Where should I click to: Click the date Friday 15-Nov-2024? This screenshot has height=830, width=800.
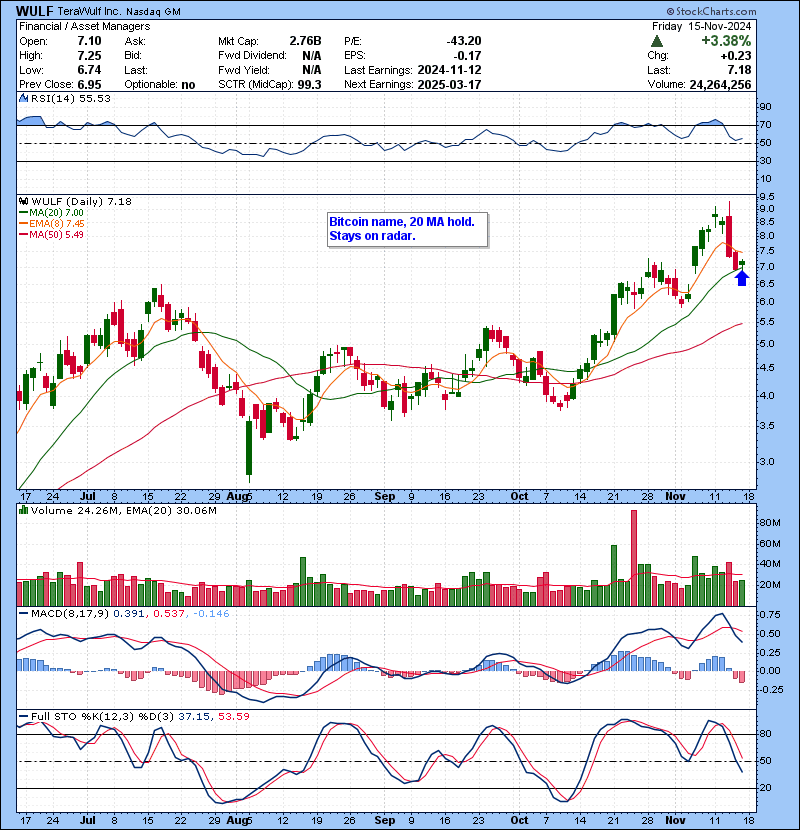(702, 26)
